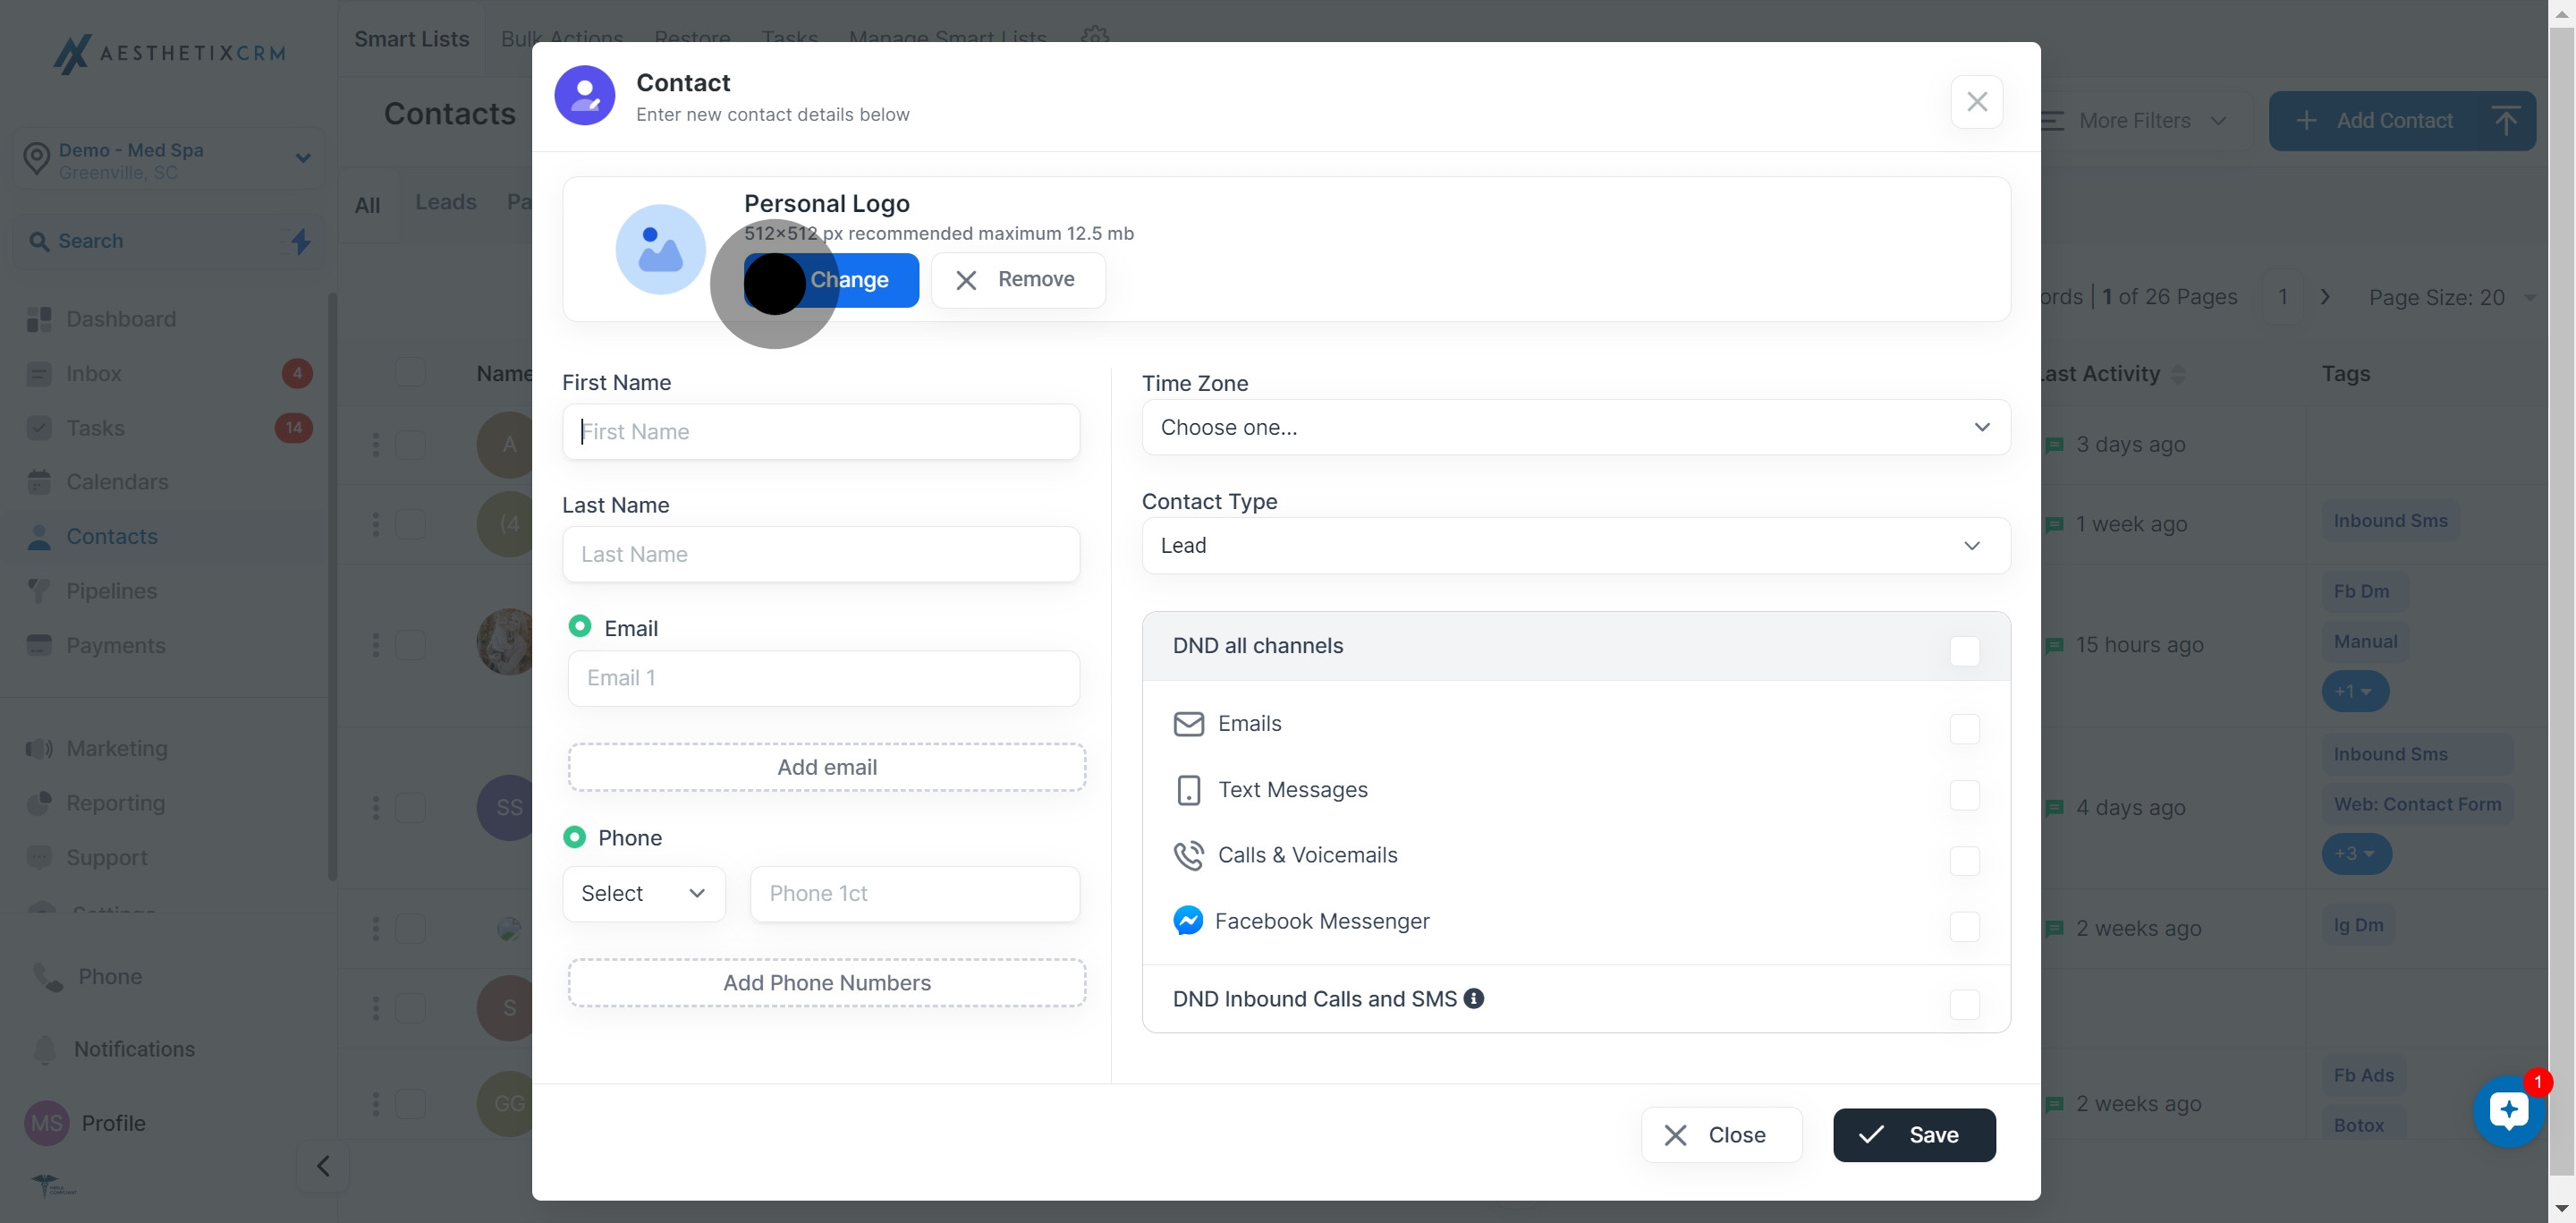Click the Emails envelope icon

(x=1187, y=723)
